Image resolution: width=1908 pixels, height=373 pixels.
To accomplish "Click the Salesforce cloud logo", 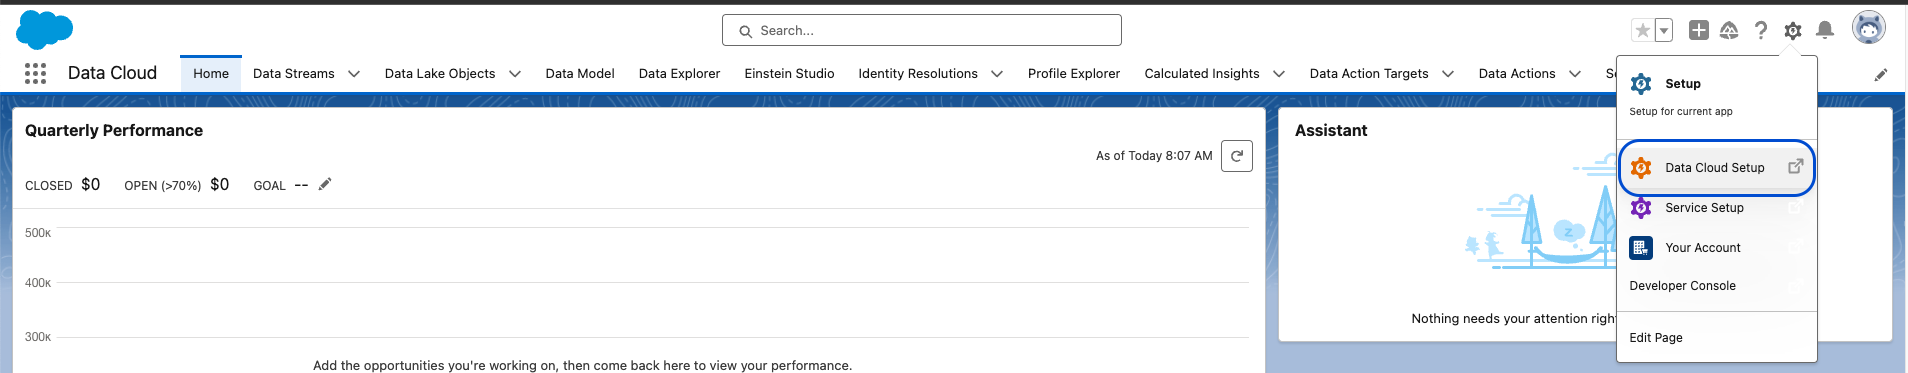I will [x=45, y=30].
